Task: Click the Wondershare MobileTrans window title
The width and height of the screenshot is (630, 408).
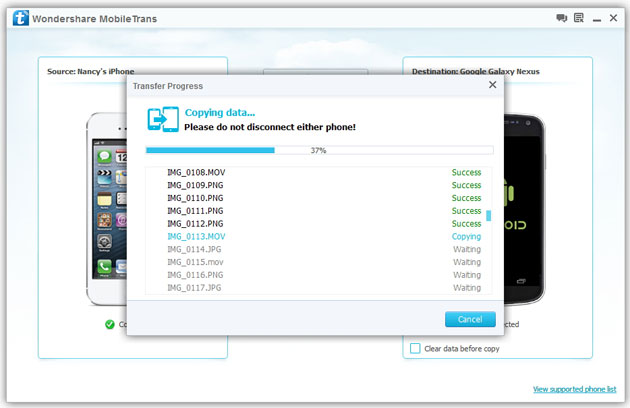Action: (x=94, y=19)
